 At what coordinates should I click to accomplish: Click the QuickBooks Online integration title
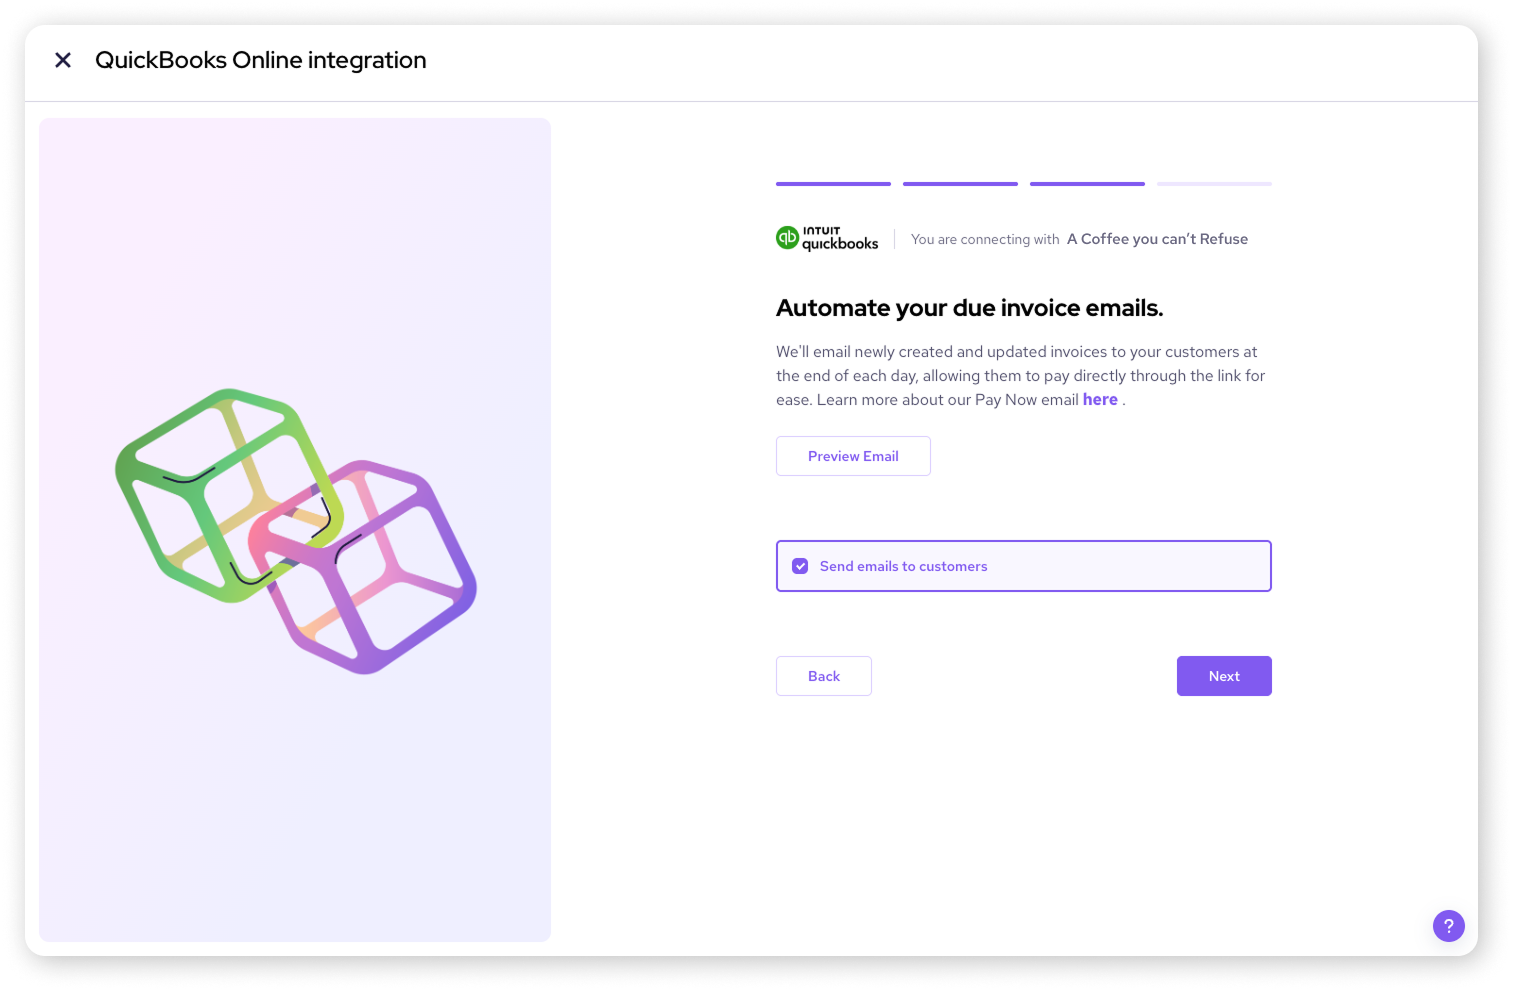(261, 60)
